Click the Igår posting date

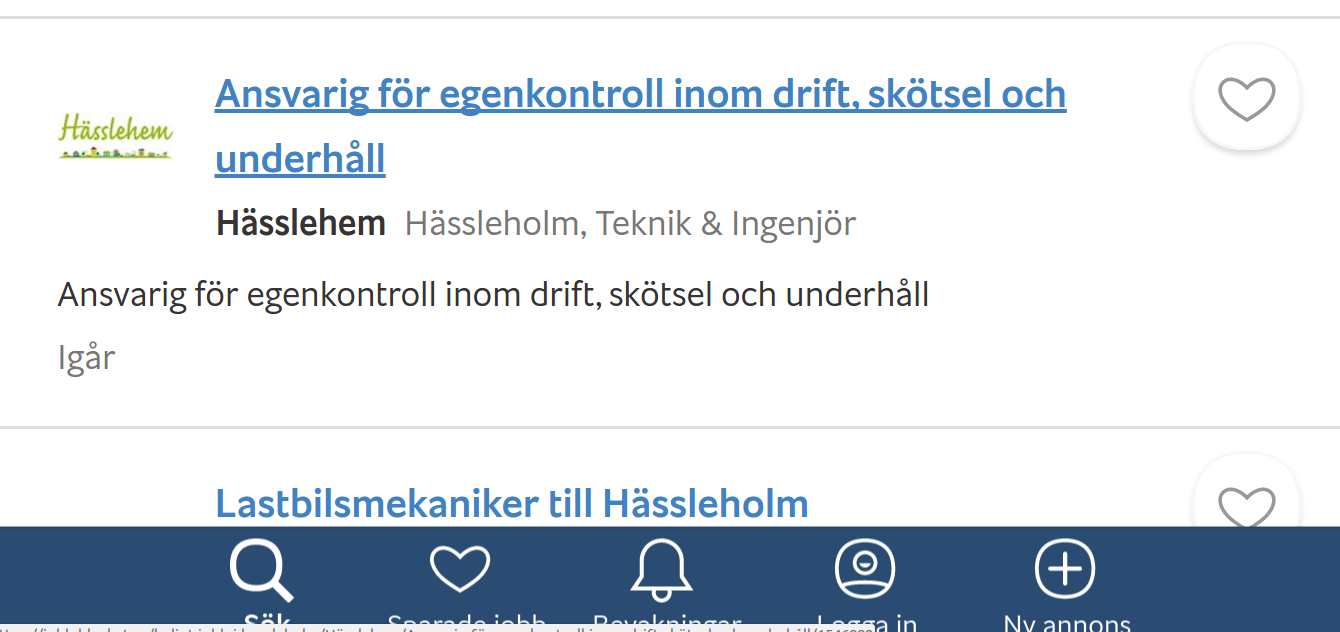87,357
